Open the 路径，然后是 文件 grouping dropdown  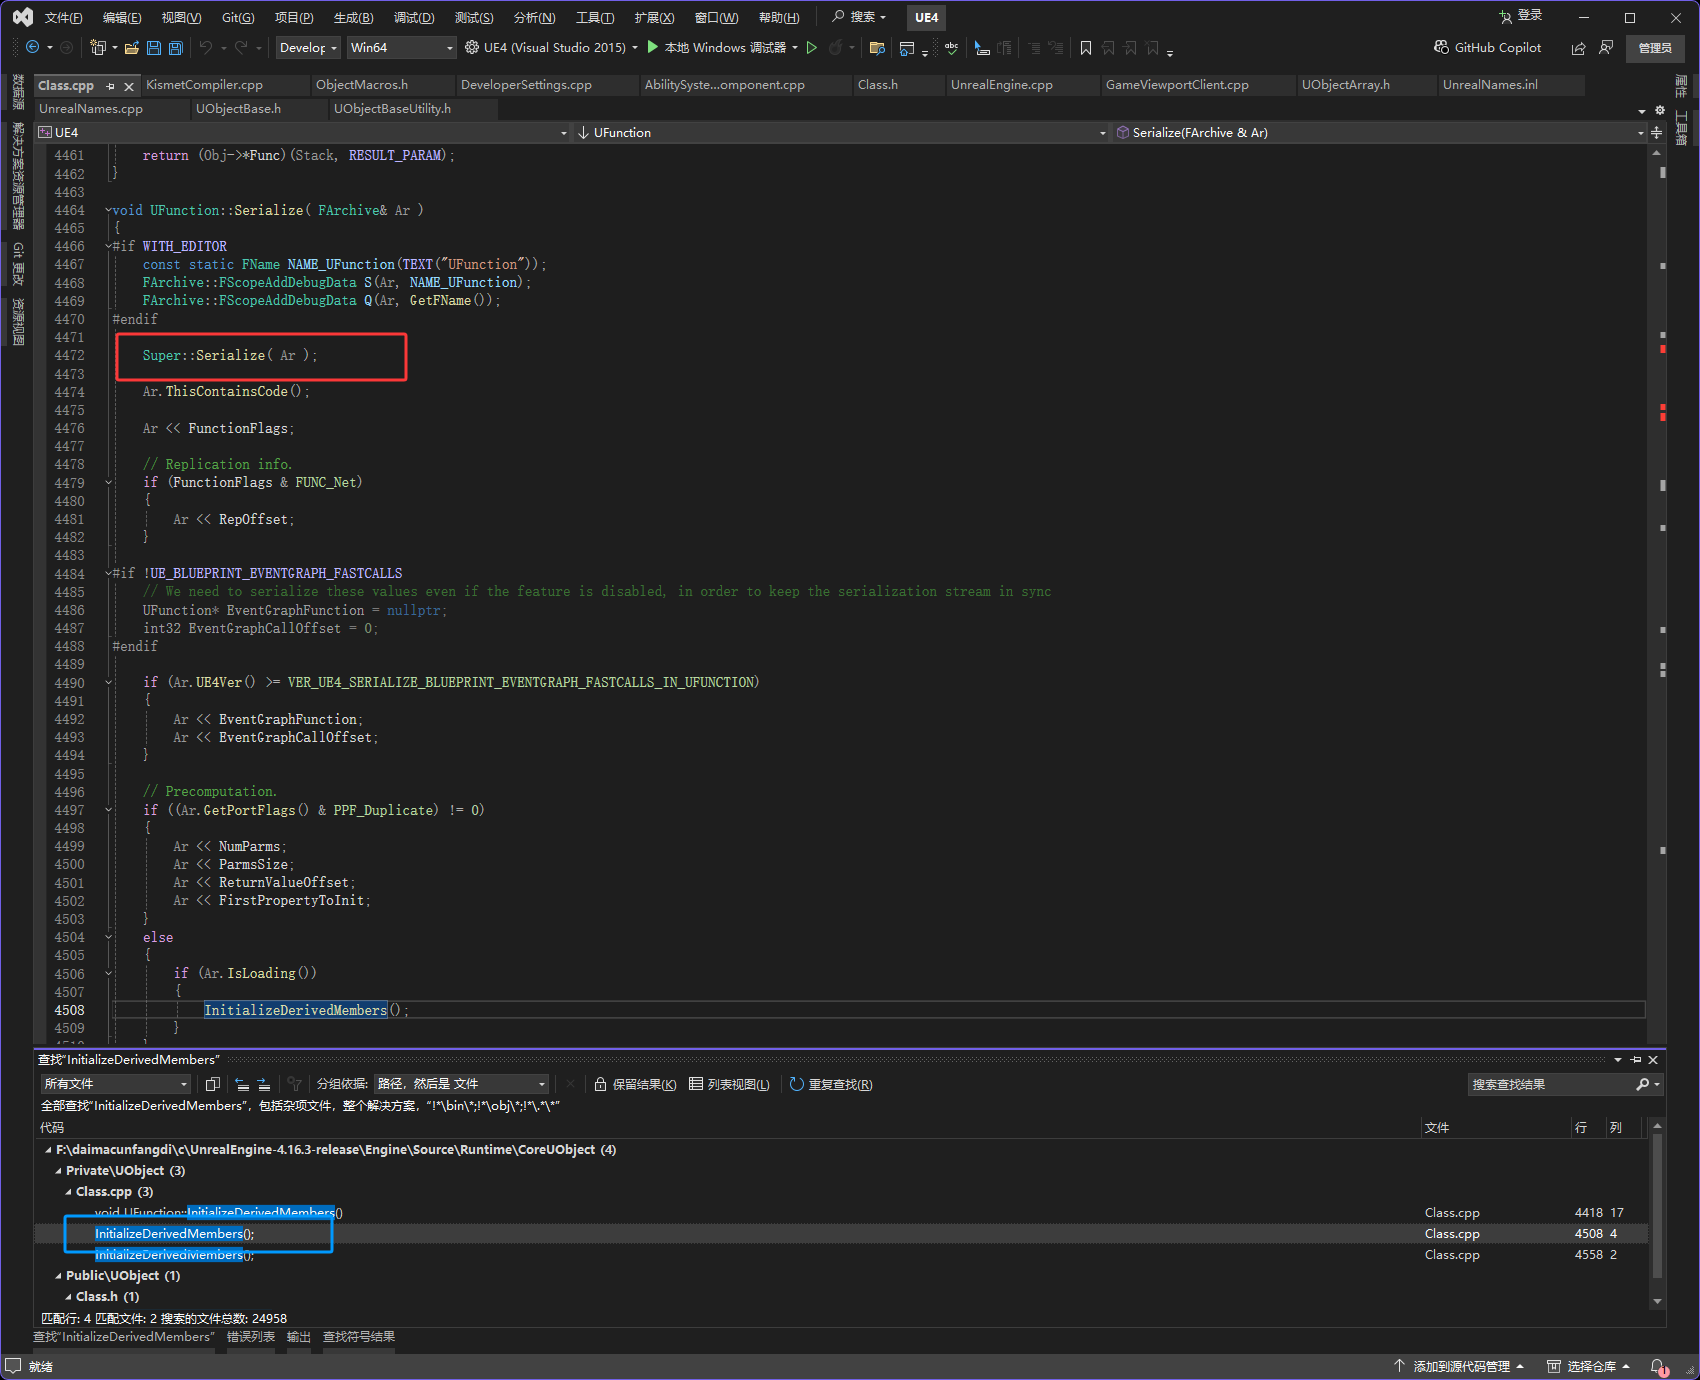[x=461, y=1084]
